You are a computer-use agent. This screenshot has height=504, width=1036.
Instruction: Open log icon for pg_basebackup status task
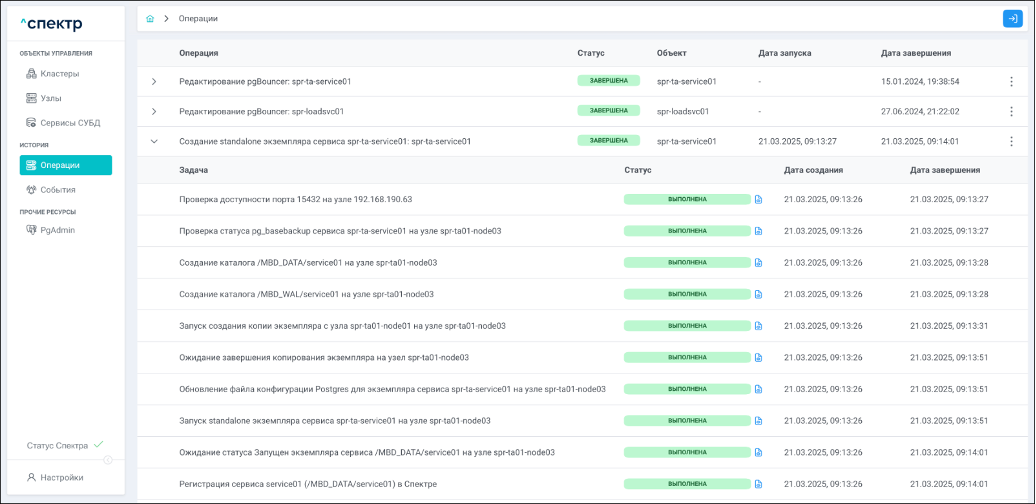click(x=758, y=231)
